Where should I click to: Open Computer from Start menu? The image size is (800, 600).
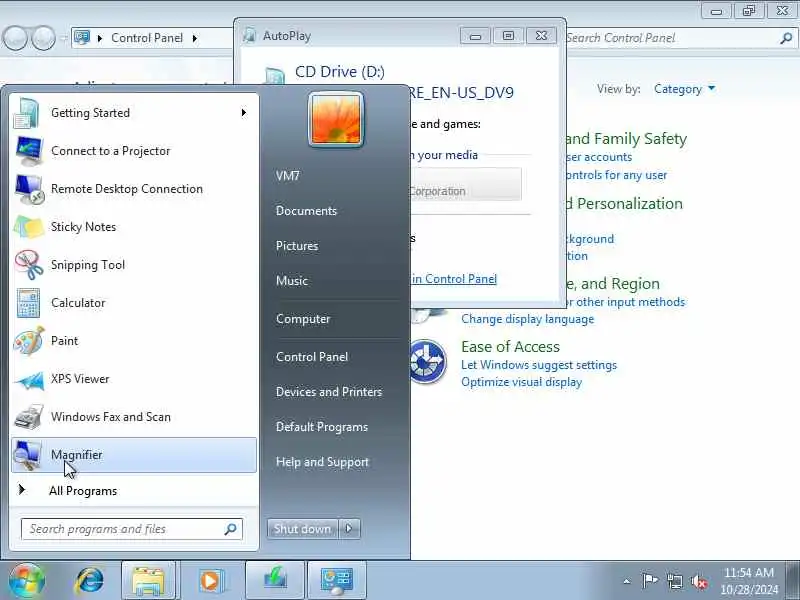tap(303, 319)
